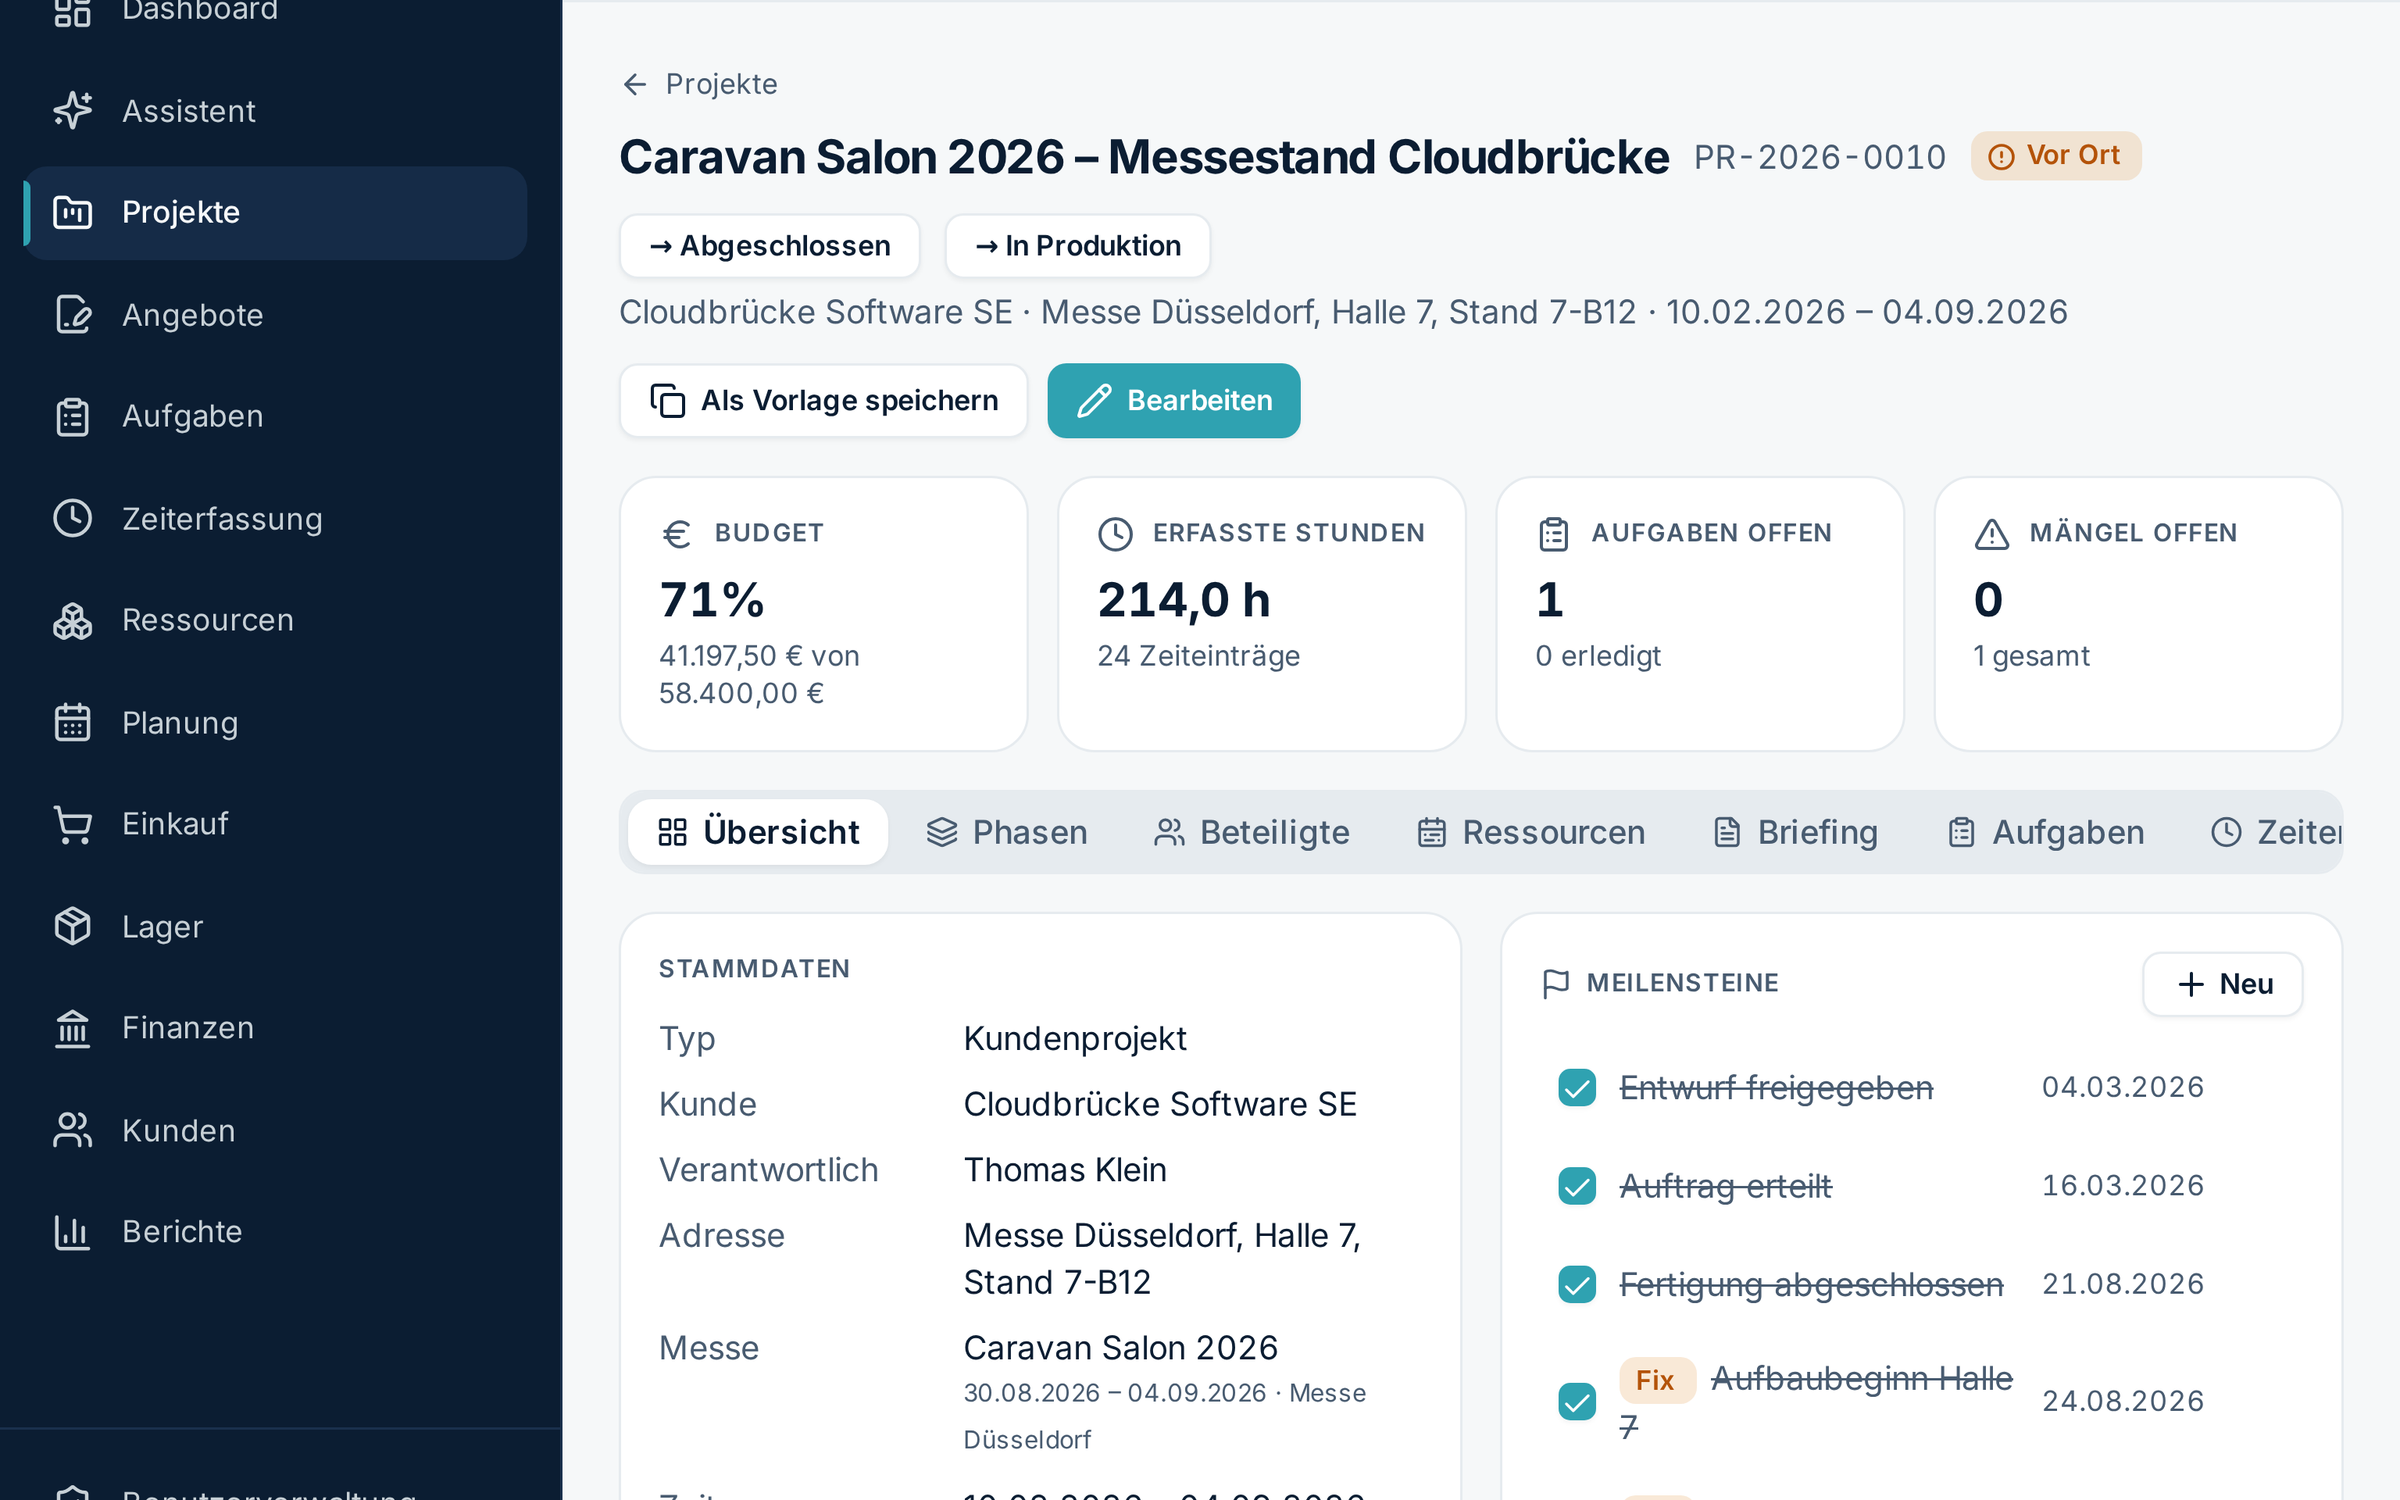Open the Assistent sparkle icon

point(72,110)
